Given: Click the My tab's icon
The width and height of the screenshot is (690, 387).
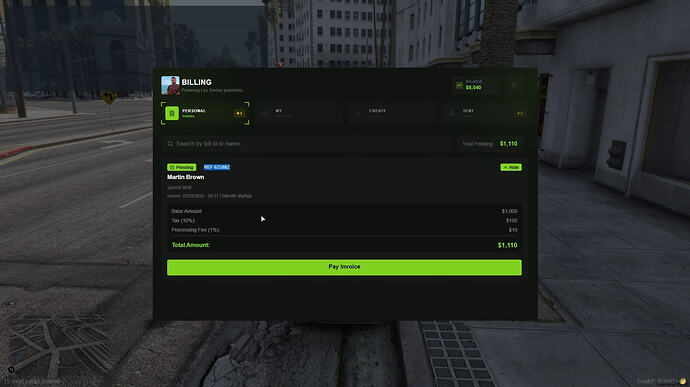Looking at the screenshot, I should 265,114.
